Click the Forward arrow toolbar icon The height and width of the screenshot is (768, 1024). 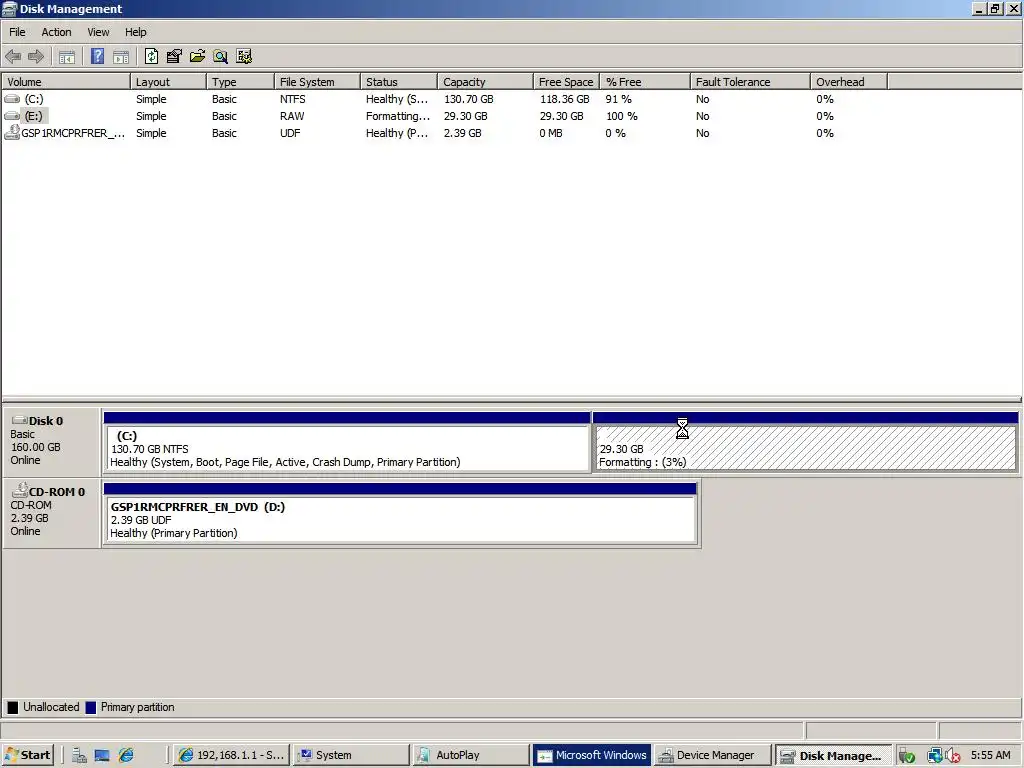36,57
